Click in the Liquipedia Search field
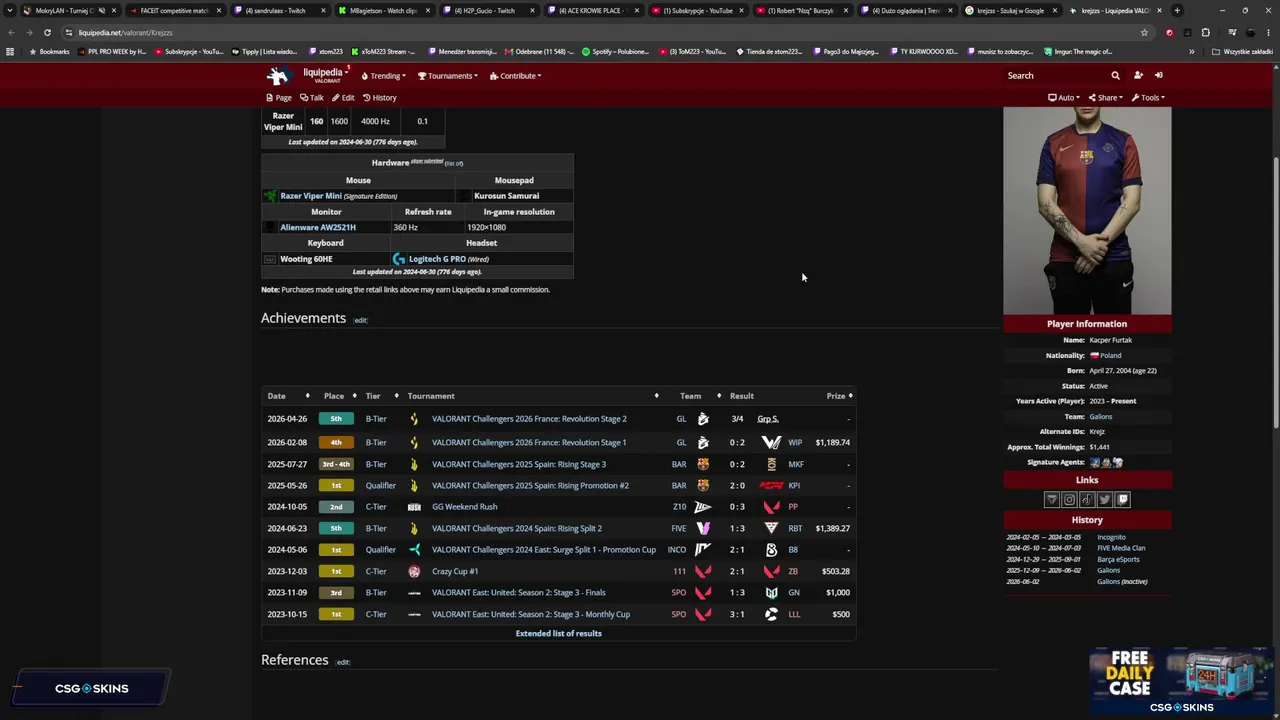Image resolution: width=1280 pixels, height=720 pixels. coord(1055,75)
